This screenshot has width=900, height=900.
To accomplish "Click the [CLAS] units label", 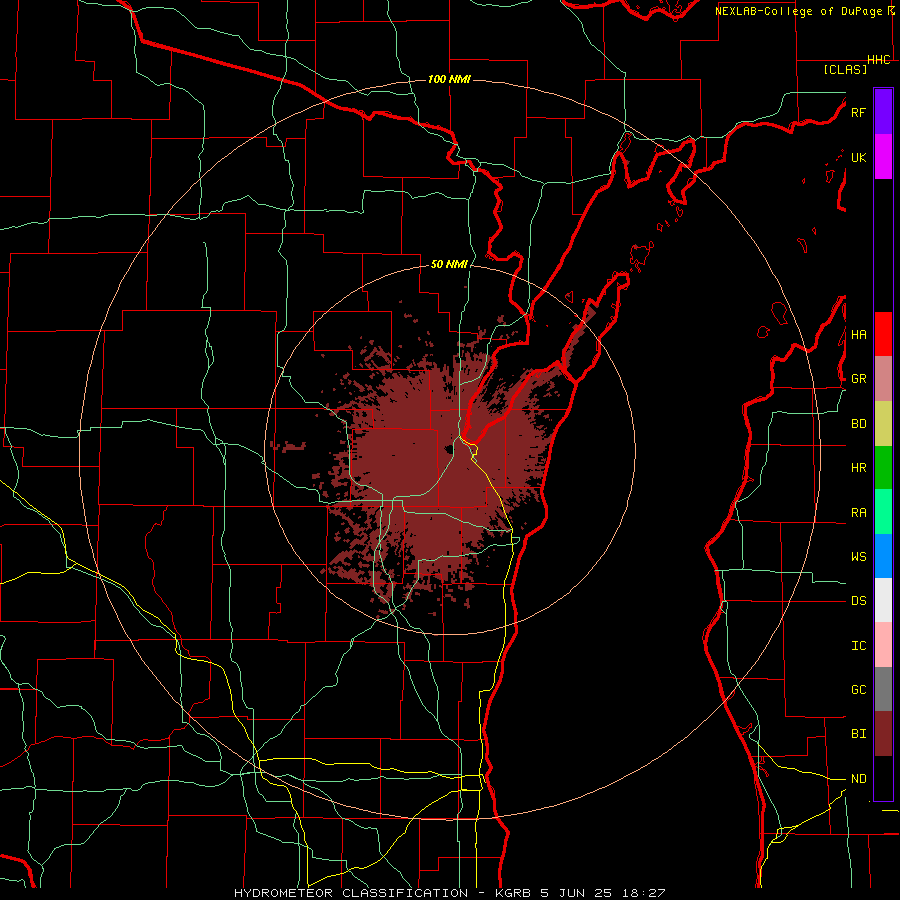I will pos(845,69).
